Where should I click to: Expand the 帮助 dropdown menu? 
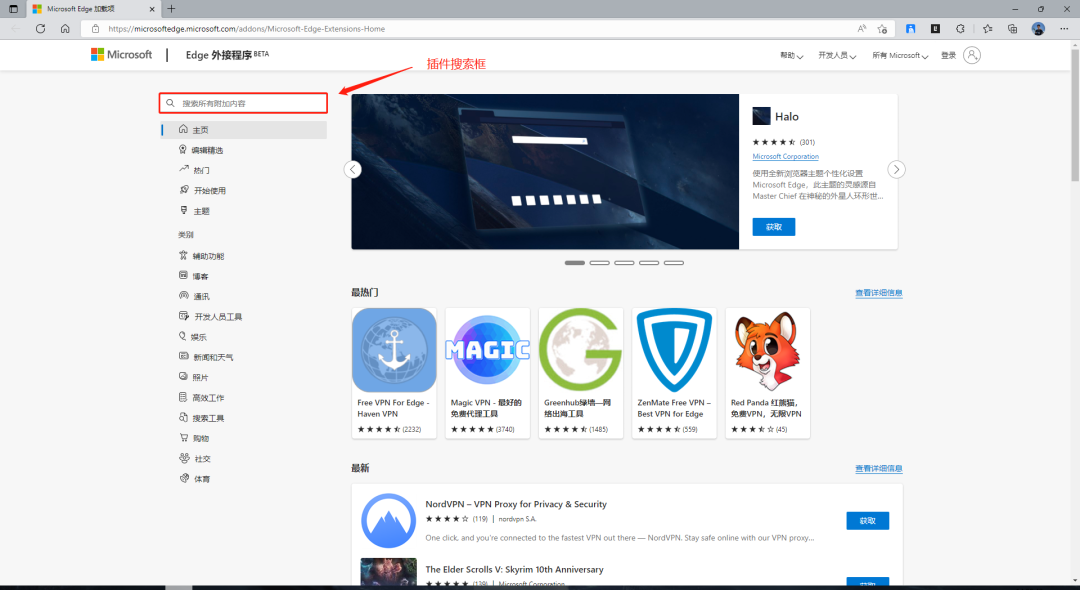click(791, 56)
